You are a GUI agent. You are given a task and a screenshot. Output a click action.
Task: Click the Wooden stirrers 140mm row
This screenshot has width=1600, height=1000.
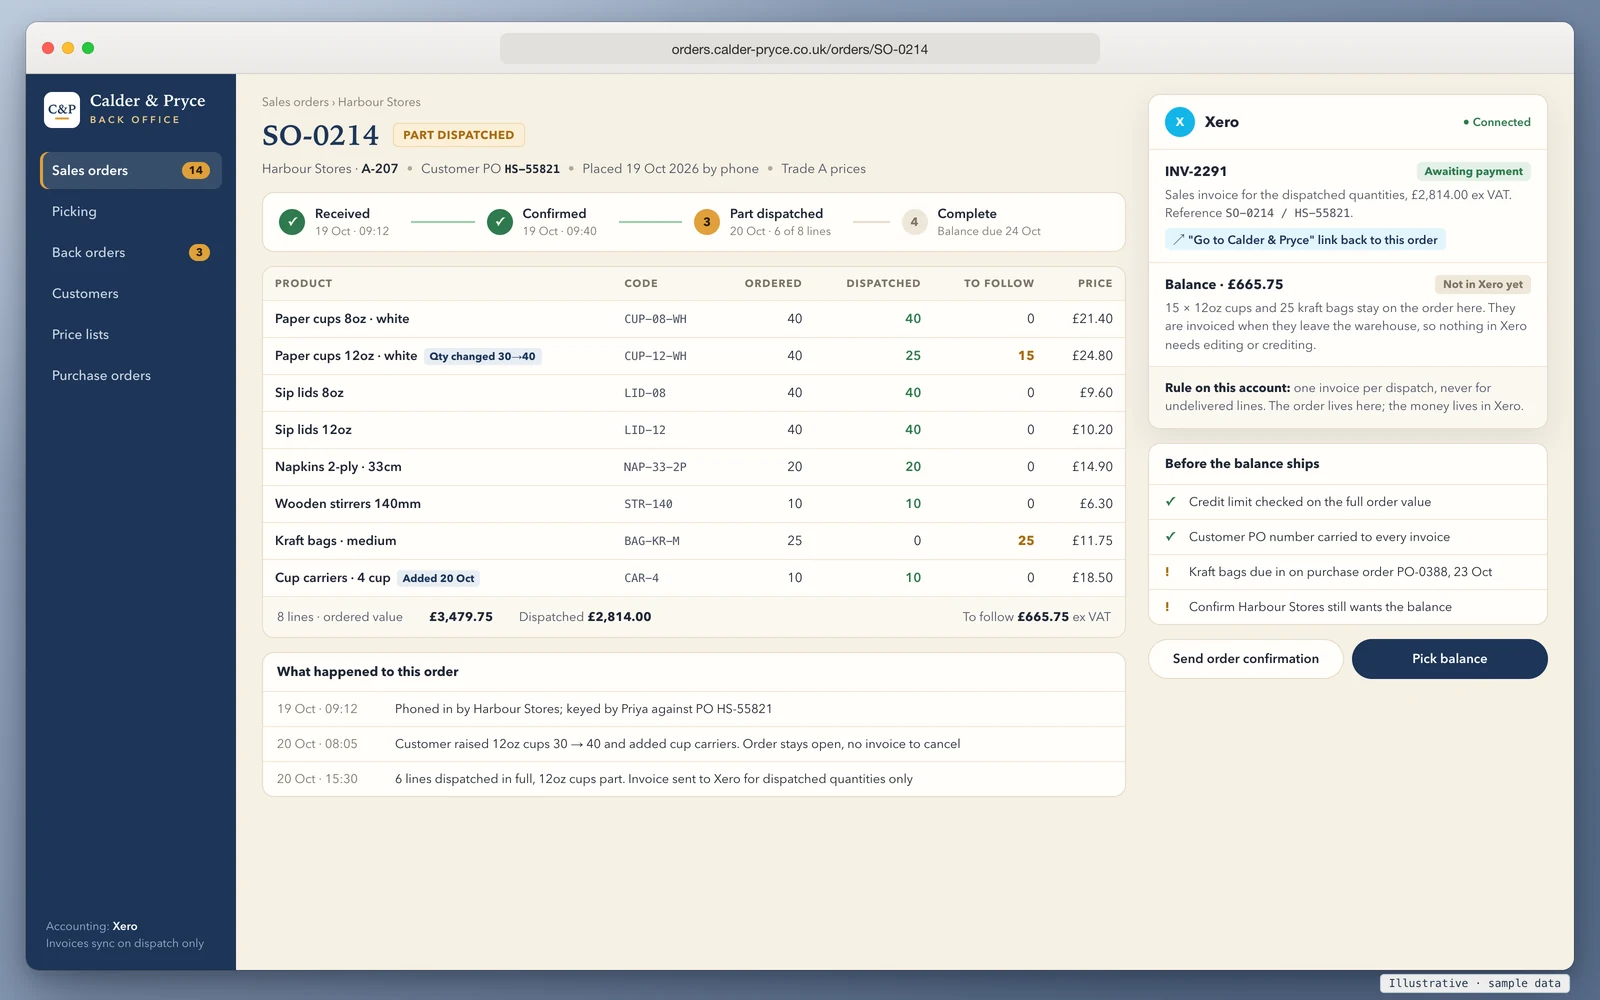(x=694, y=504)
